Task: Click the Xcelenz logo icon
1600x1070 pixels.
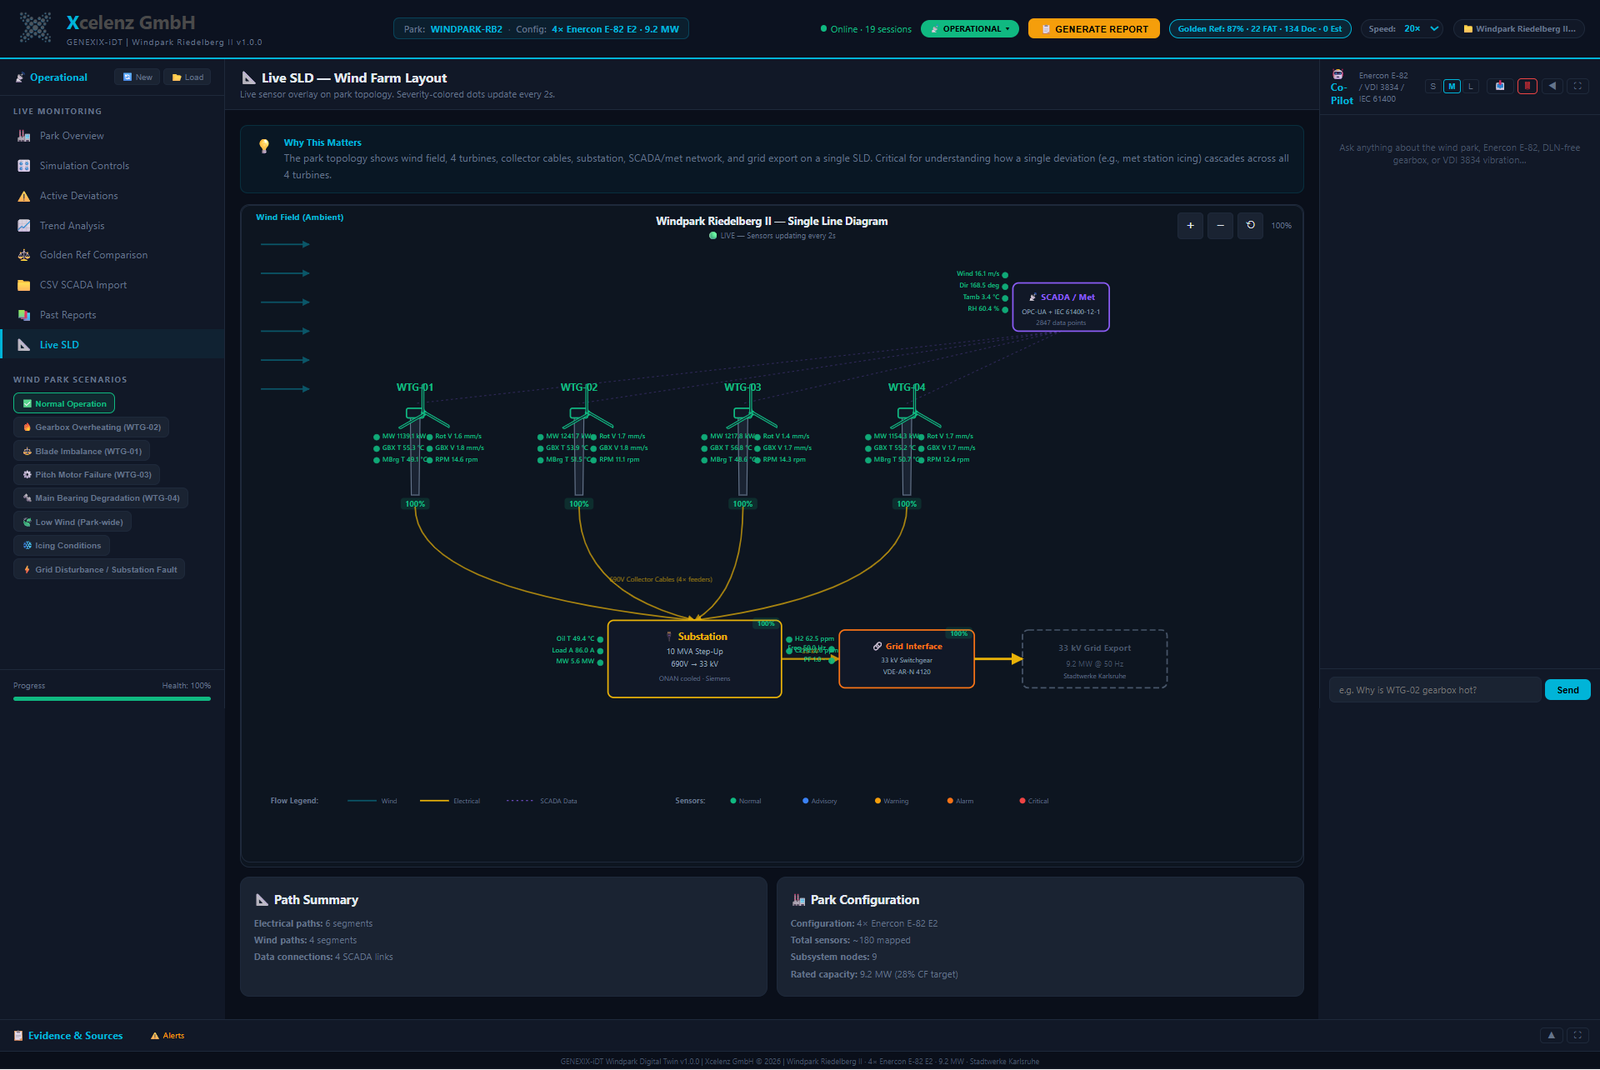Action: tap(36, 28)
